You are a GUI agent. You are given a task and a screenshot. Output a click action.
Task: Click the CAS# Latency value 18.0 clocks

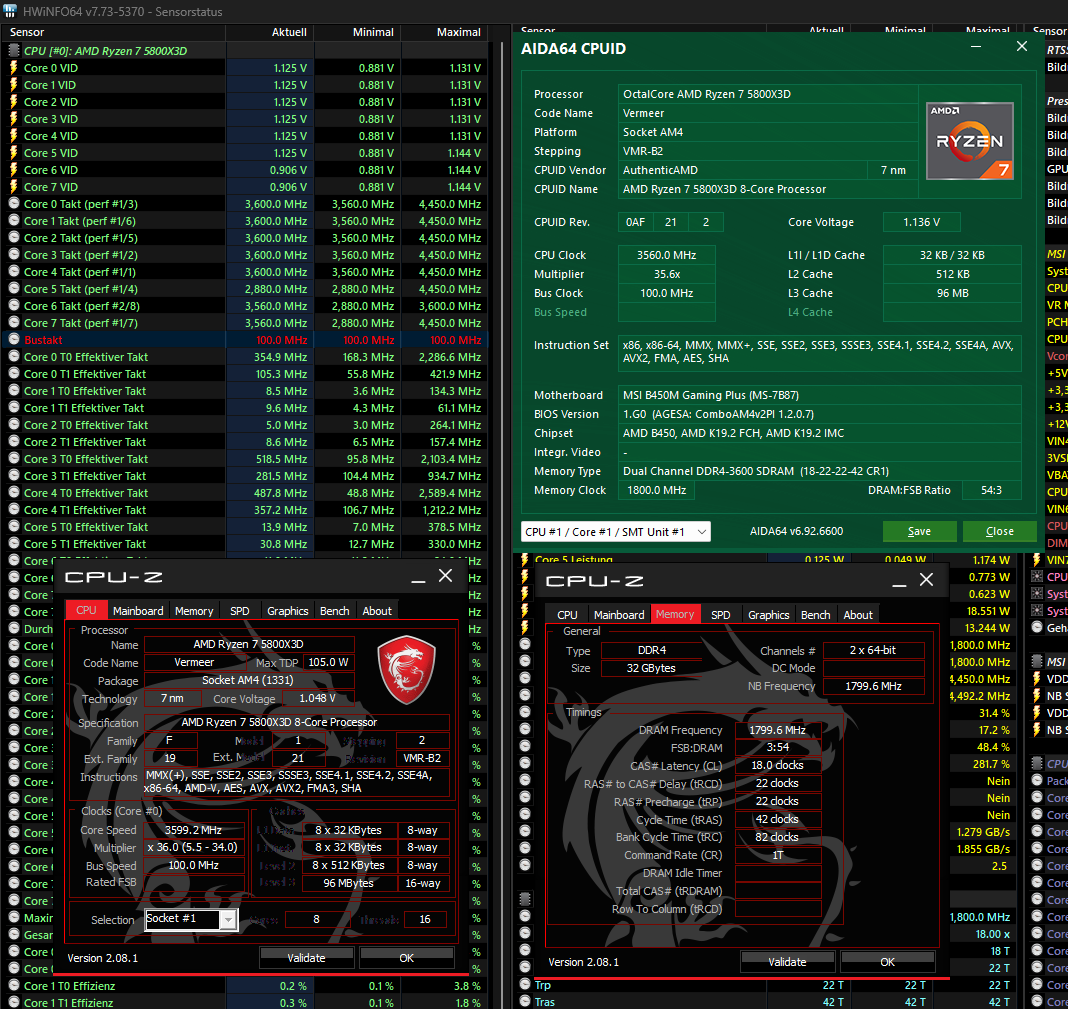[x=778, y=765]
